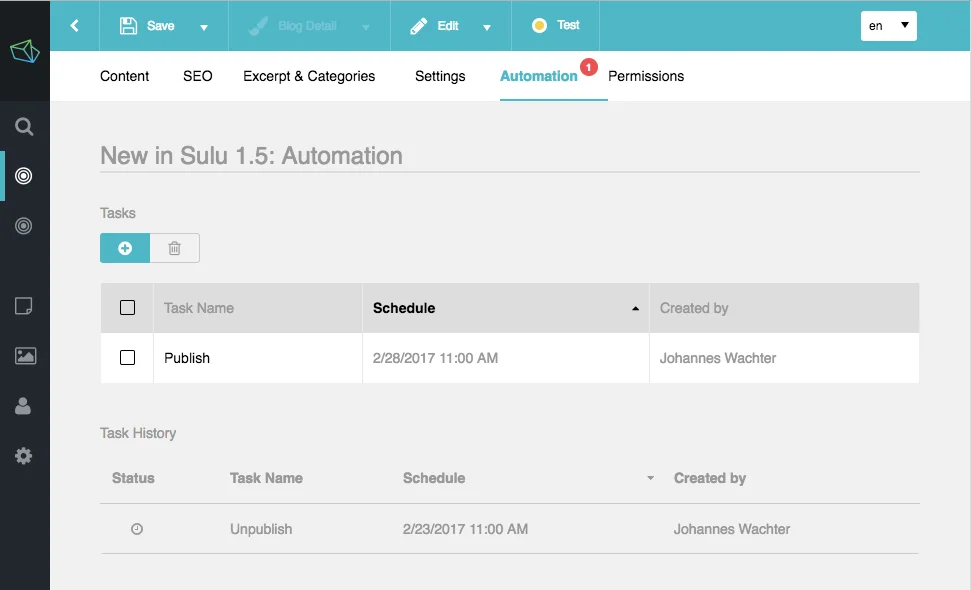Image resolution: width=971 pixels, height=590 pixels.
Task: Click the add task plus button
Action: coord(125,248)
